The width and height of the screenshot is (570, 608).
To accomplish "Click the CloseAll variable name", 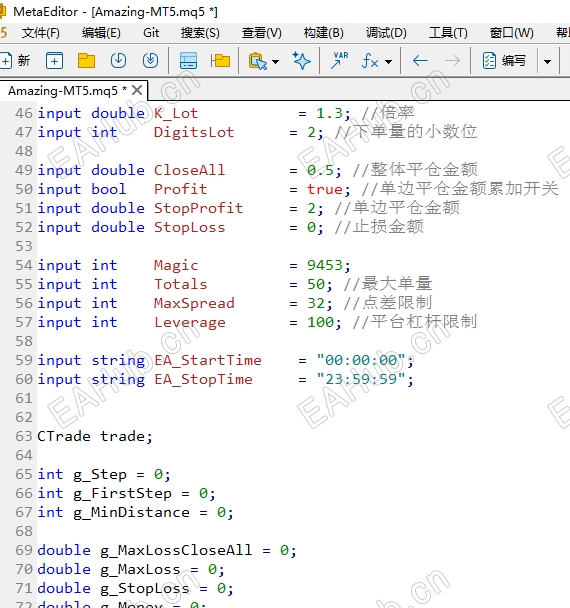I will click(x=189, y=170).
